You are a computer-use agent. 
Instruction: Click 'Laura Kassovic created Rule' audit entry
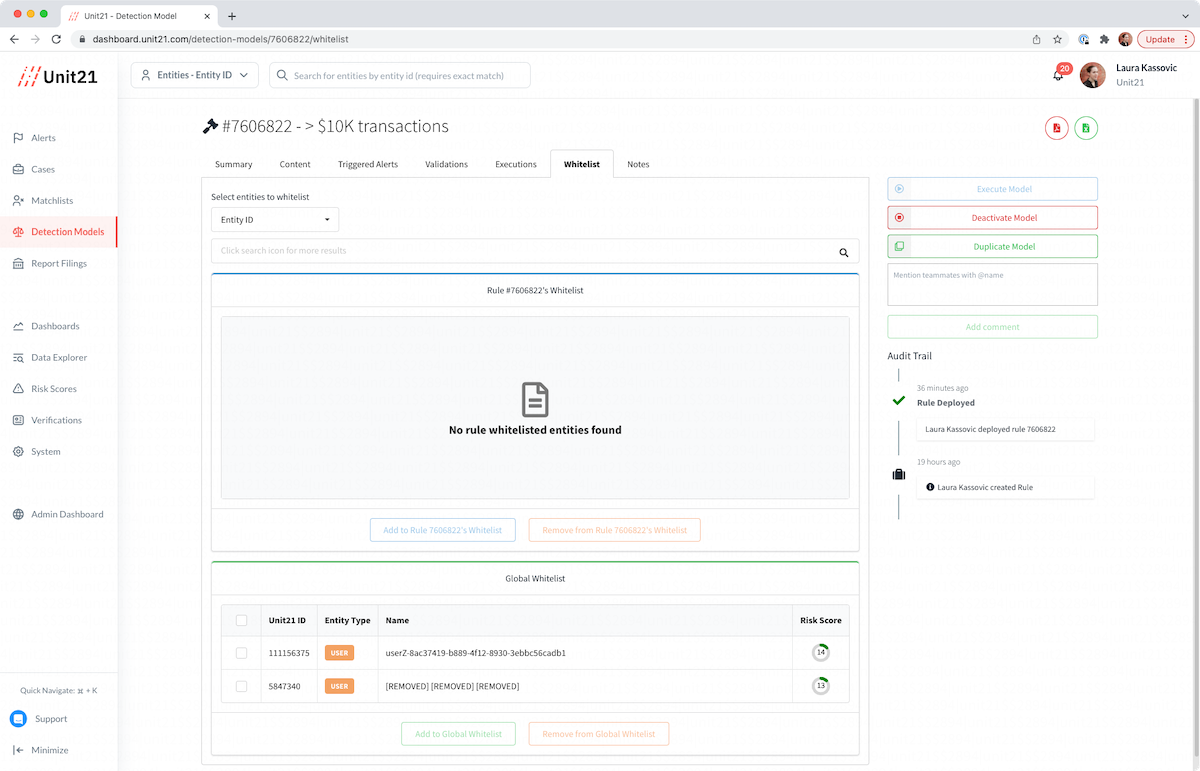click(1005, 487)
